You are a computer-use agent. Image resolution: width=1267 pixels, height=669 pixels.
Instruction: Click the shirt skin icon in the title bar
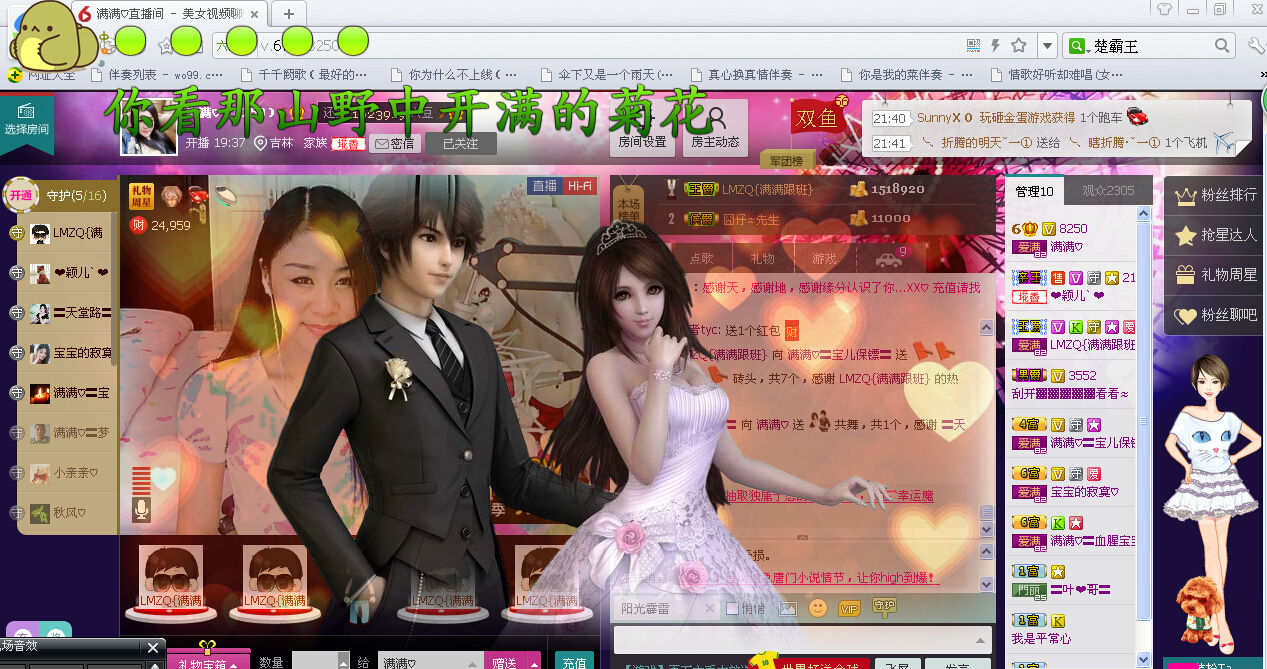(1164, 9)
